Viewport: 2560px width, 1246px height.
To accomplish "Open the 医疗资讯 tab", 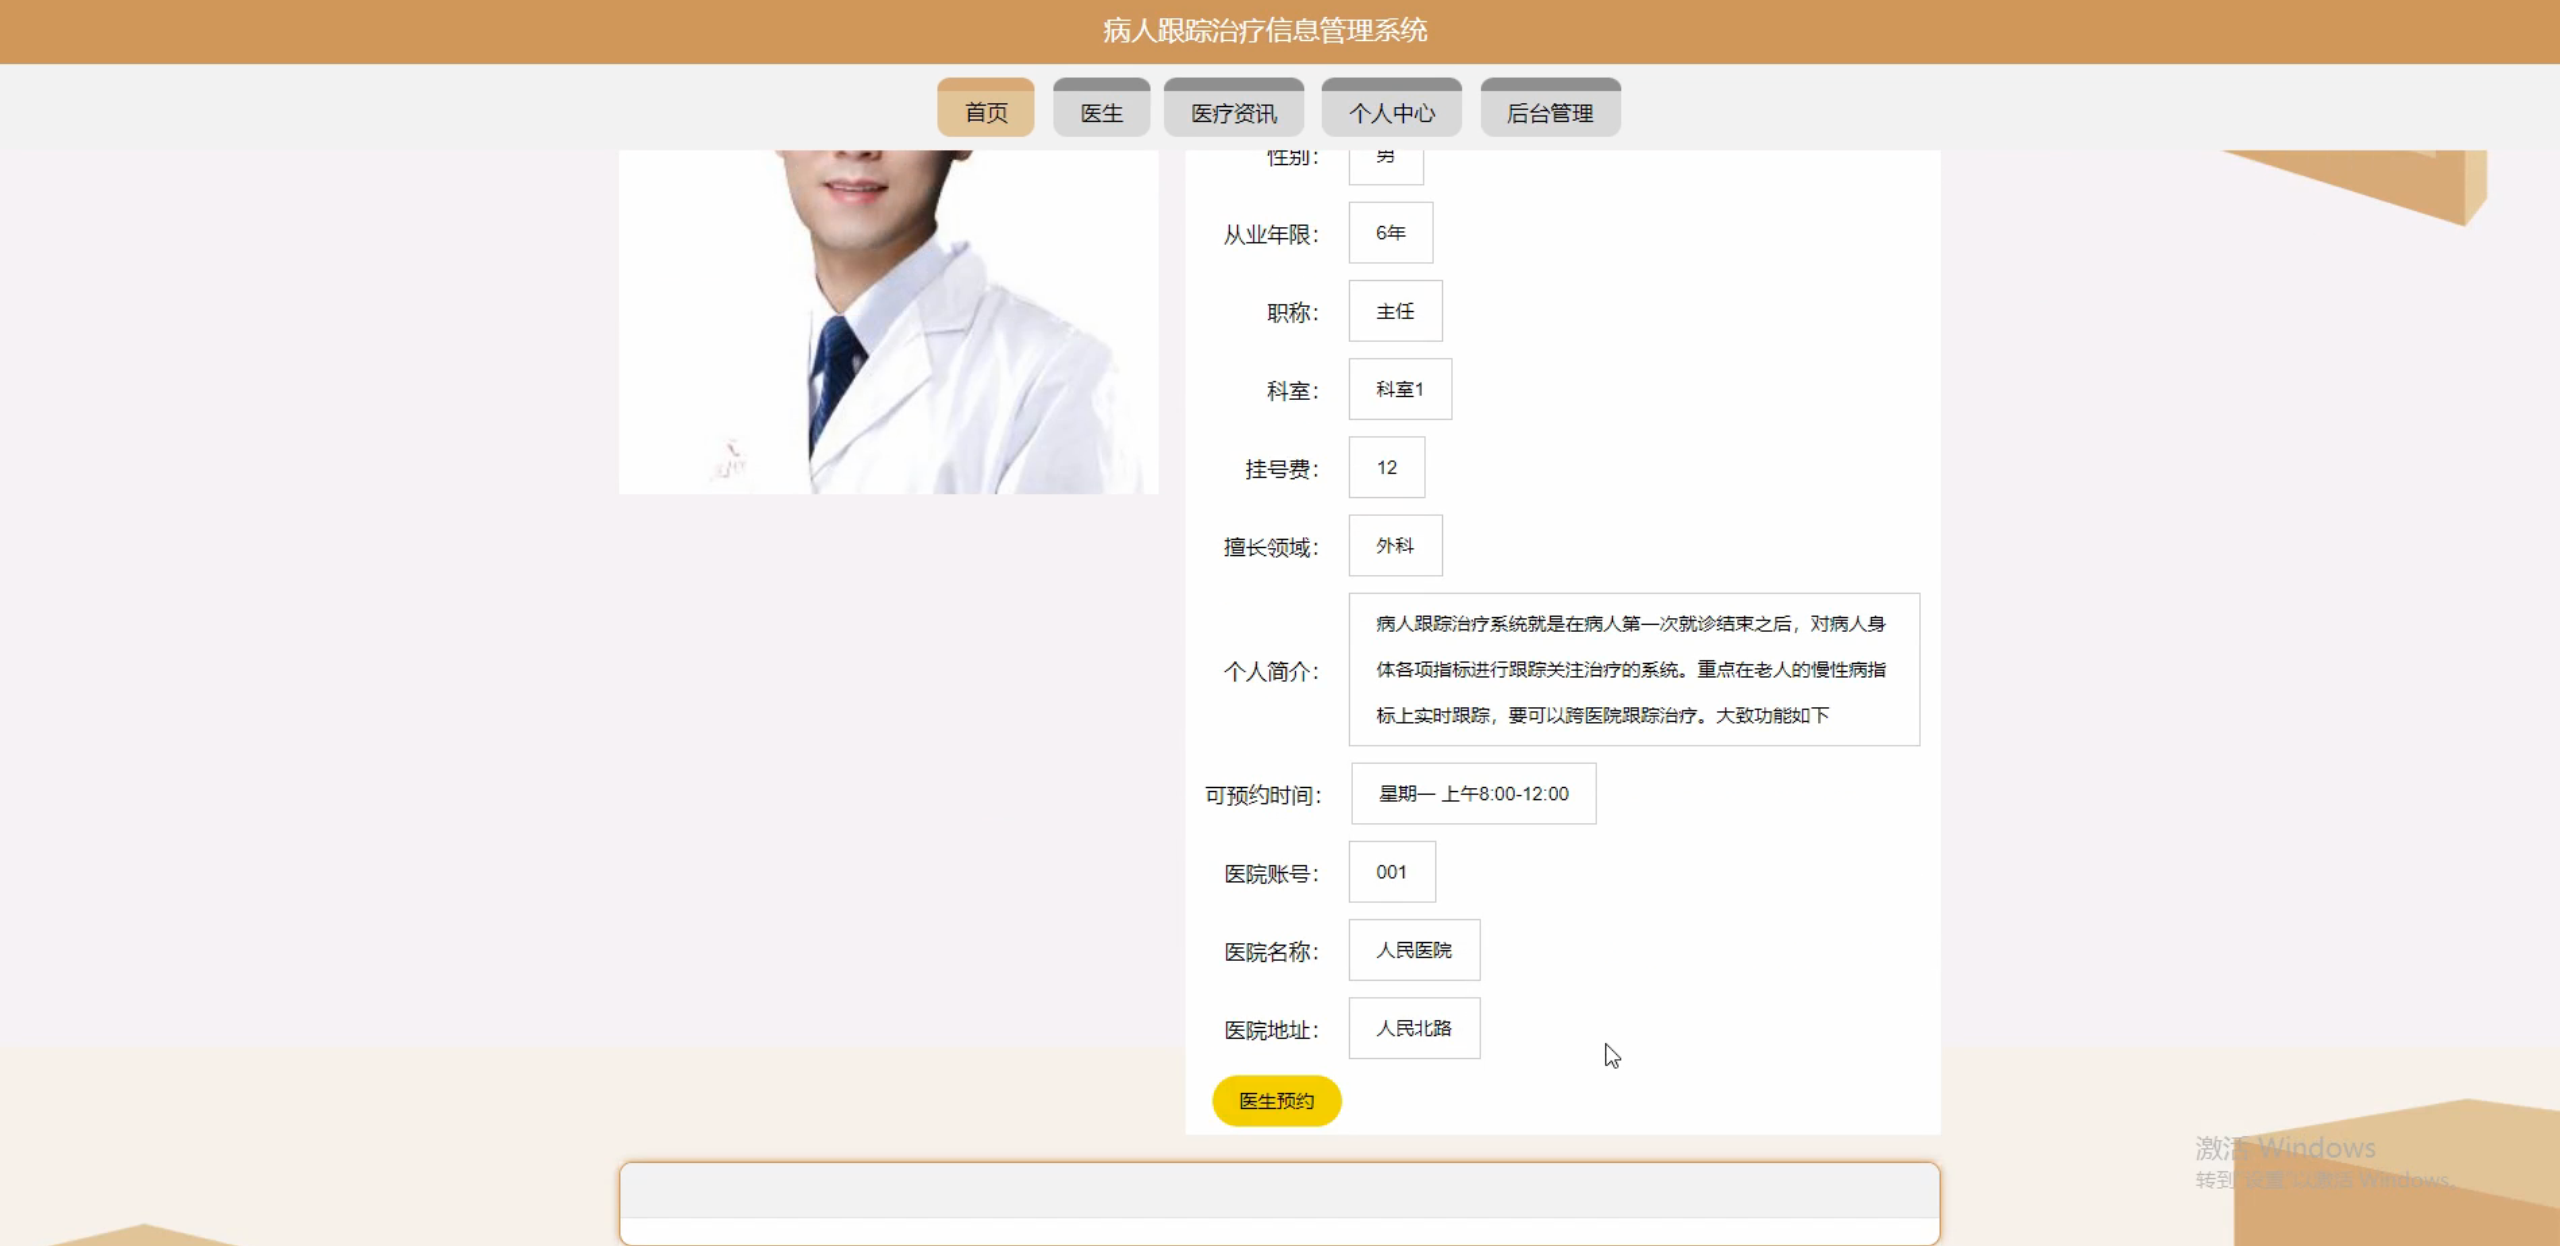I will (1233, 110).
